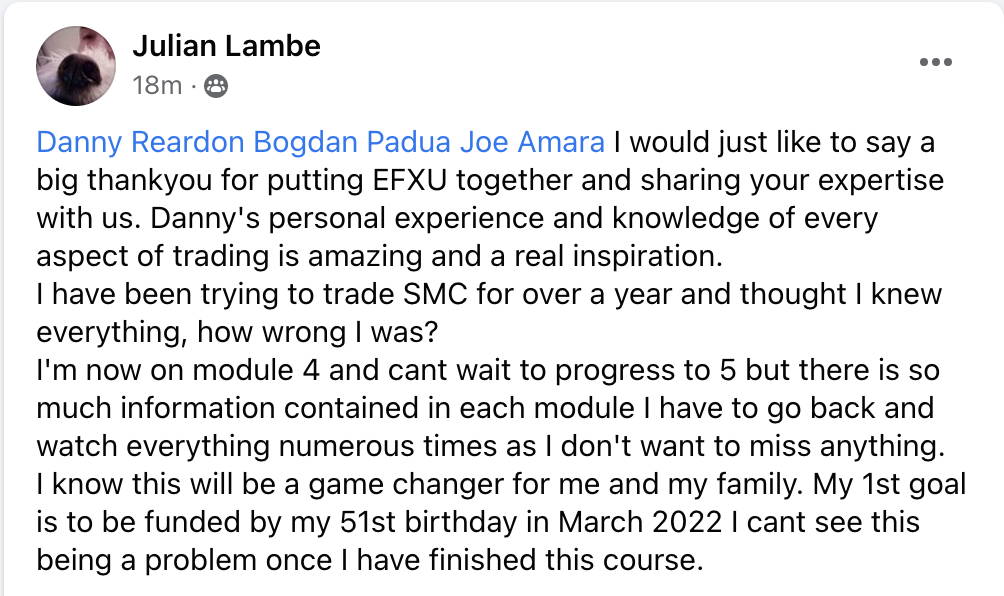
Task: Open the Julian Lambe author name
Action: [x=227, y=46]
